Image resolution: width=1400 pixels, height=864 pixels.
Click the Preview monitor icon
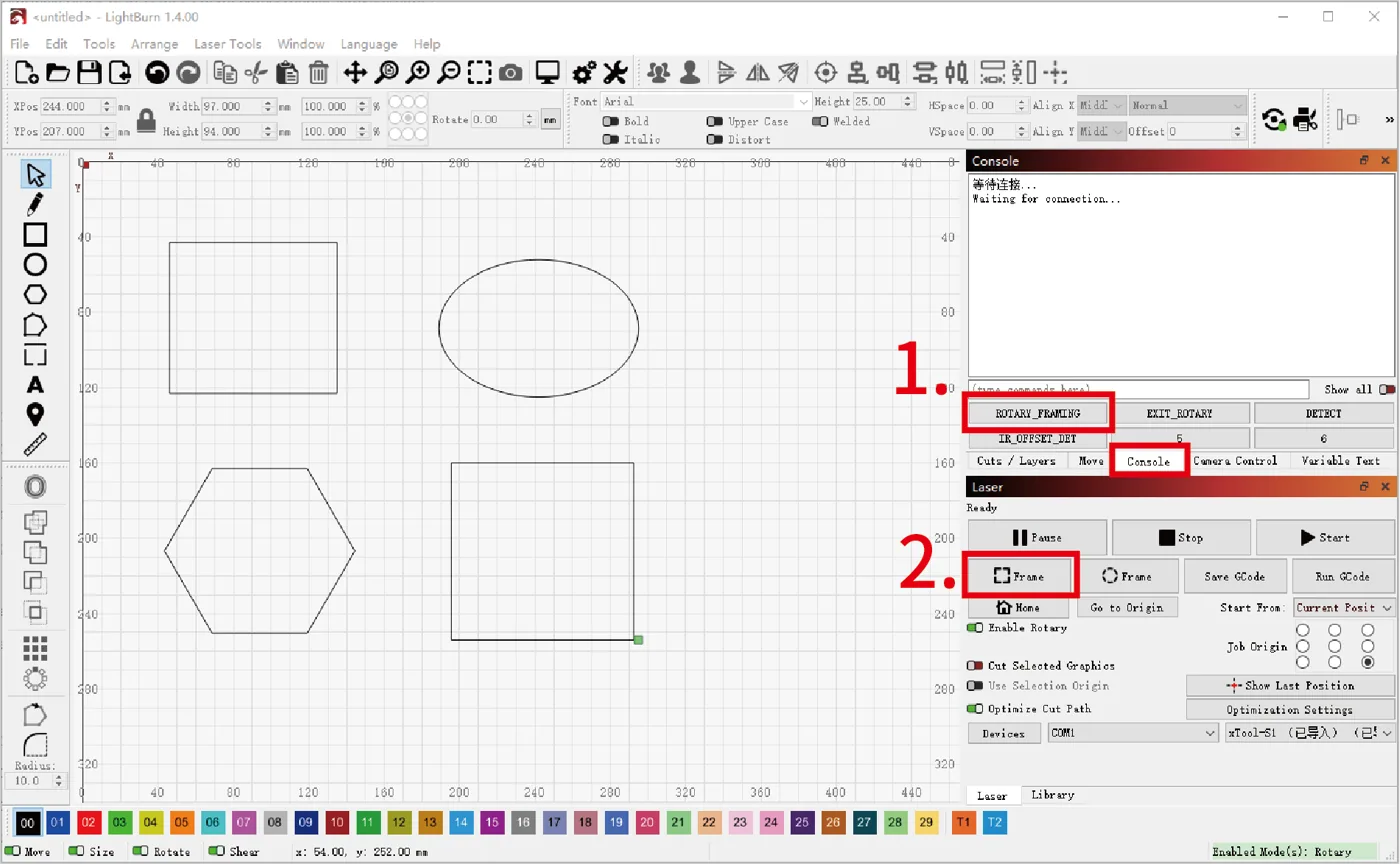[547, 72]
